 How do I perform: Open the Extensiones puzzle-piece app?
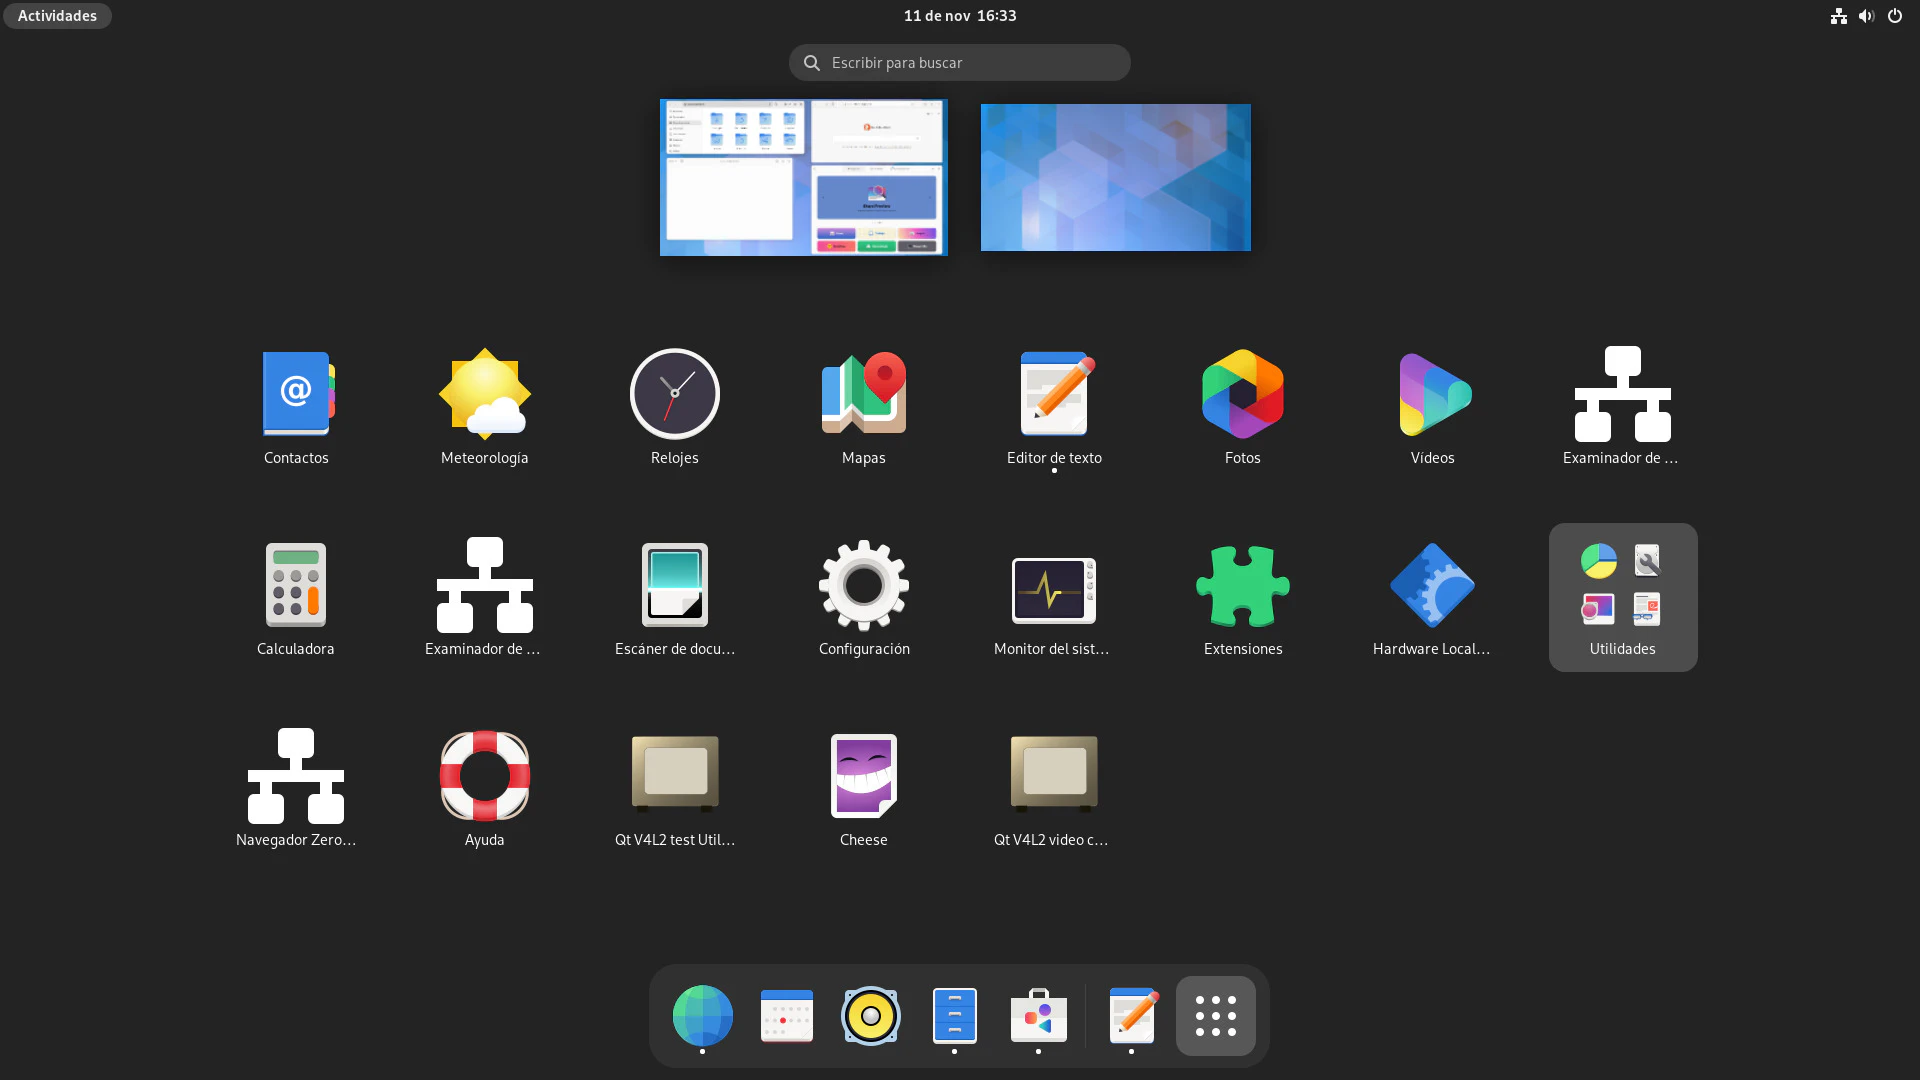coord(1243,586)
